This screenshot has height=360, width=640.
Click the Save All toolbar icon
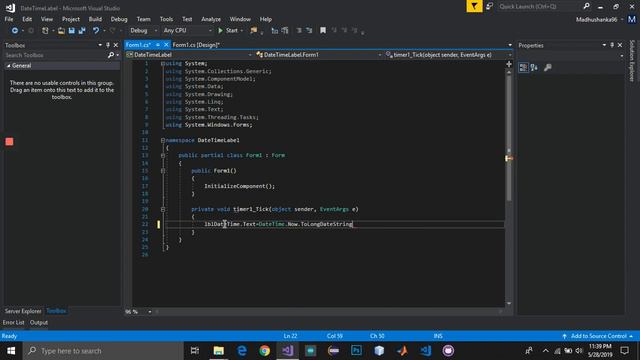[82, 31]
